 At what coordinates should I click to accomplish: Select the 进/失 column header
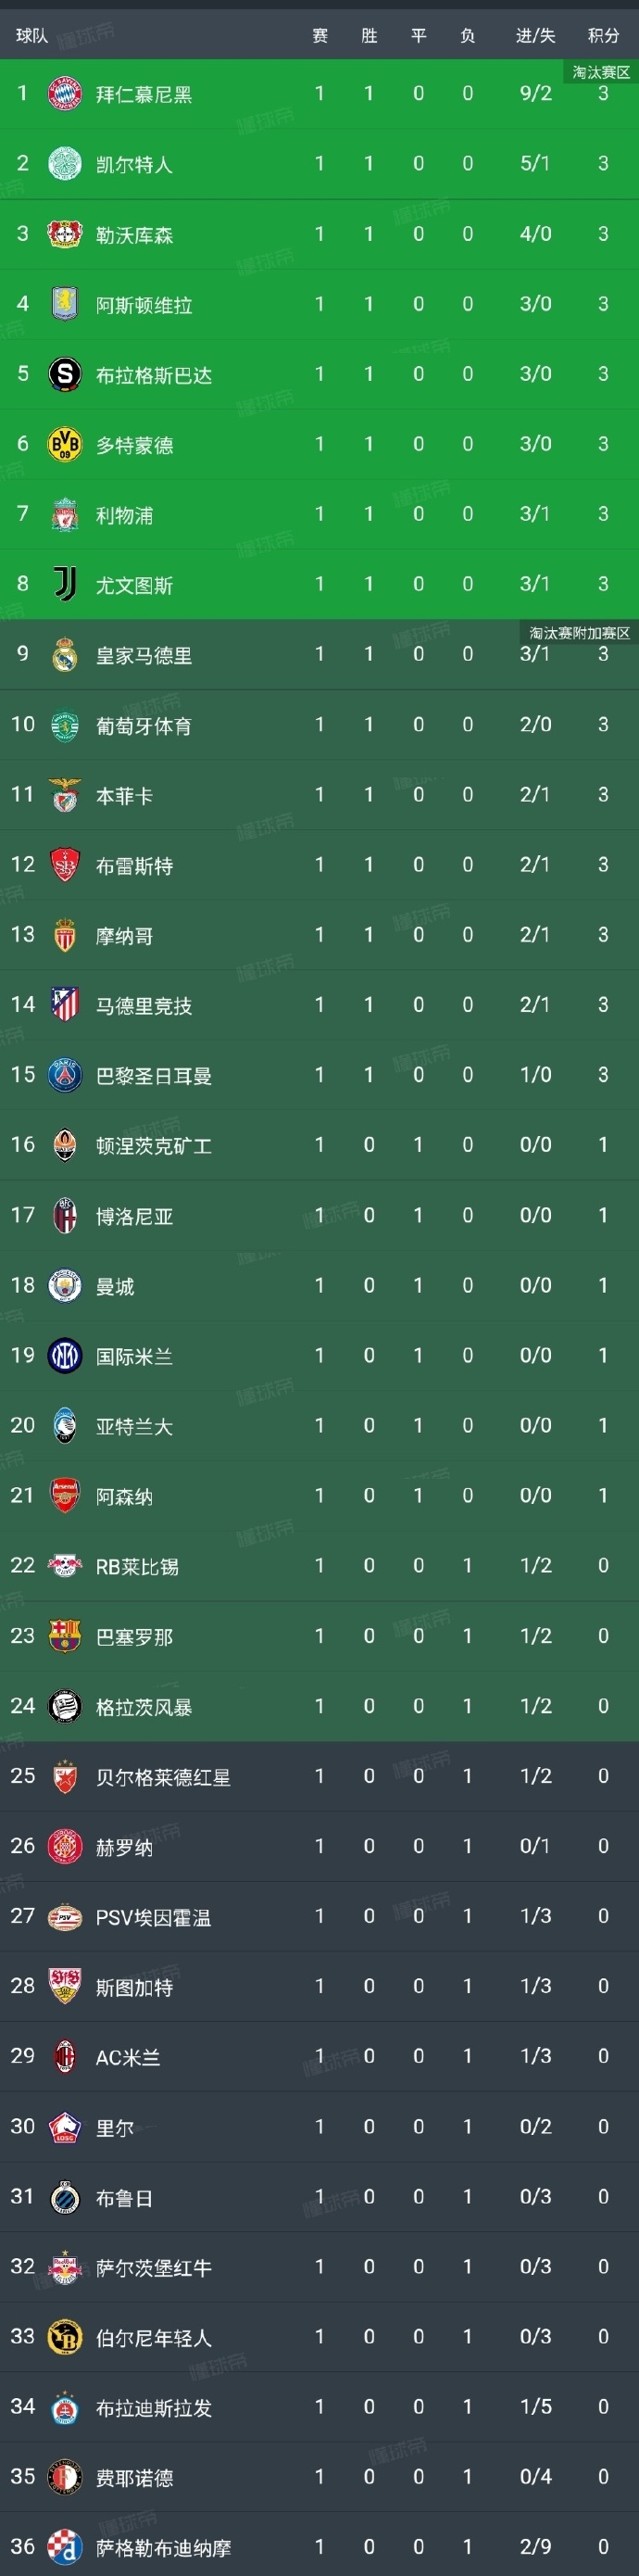coord(535,36)
